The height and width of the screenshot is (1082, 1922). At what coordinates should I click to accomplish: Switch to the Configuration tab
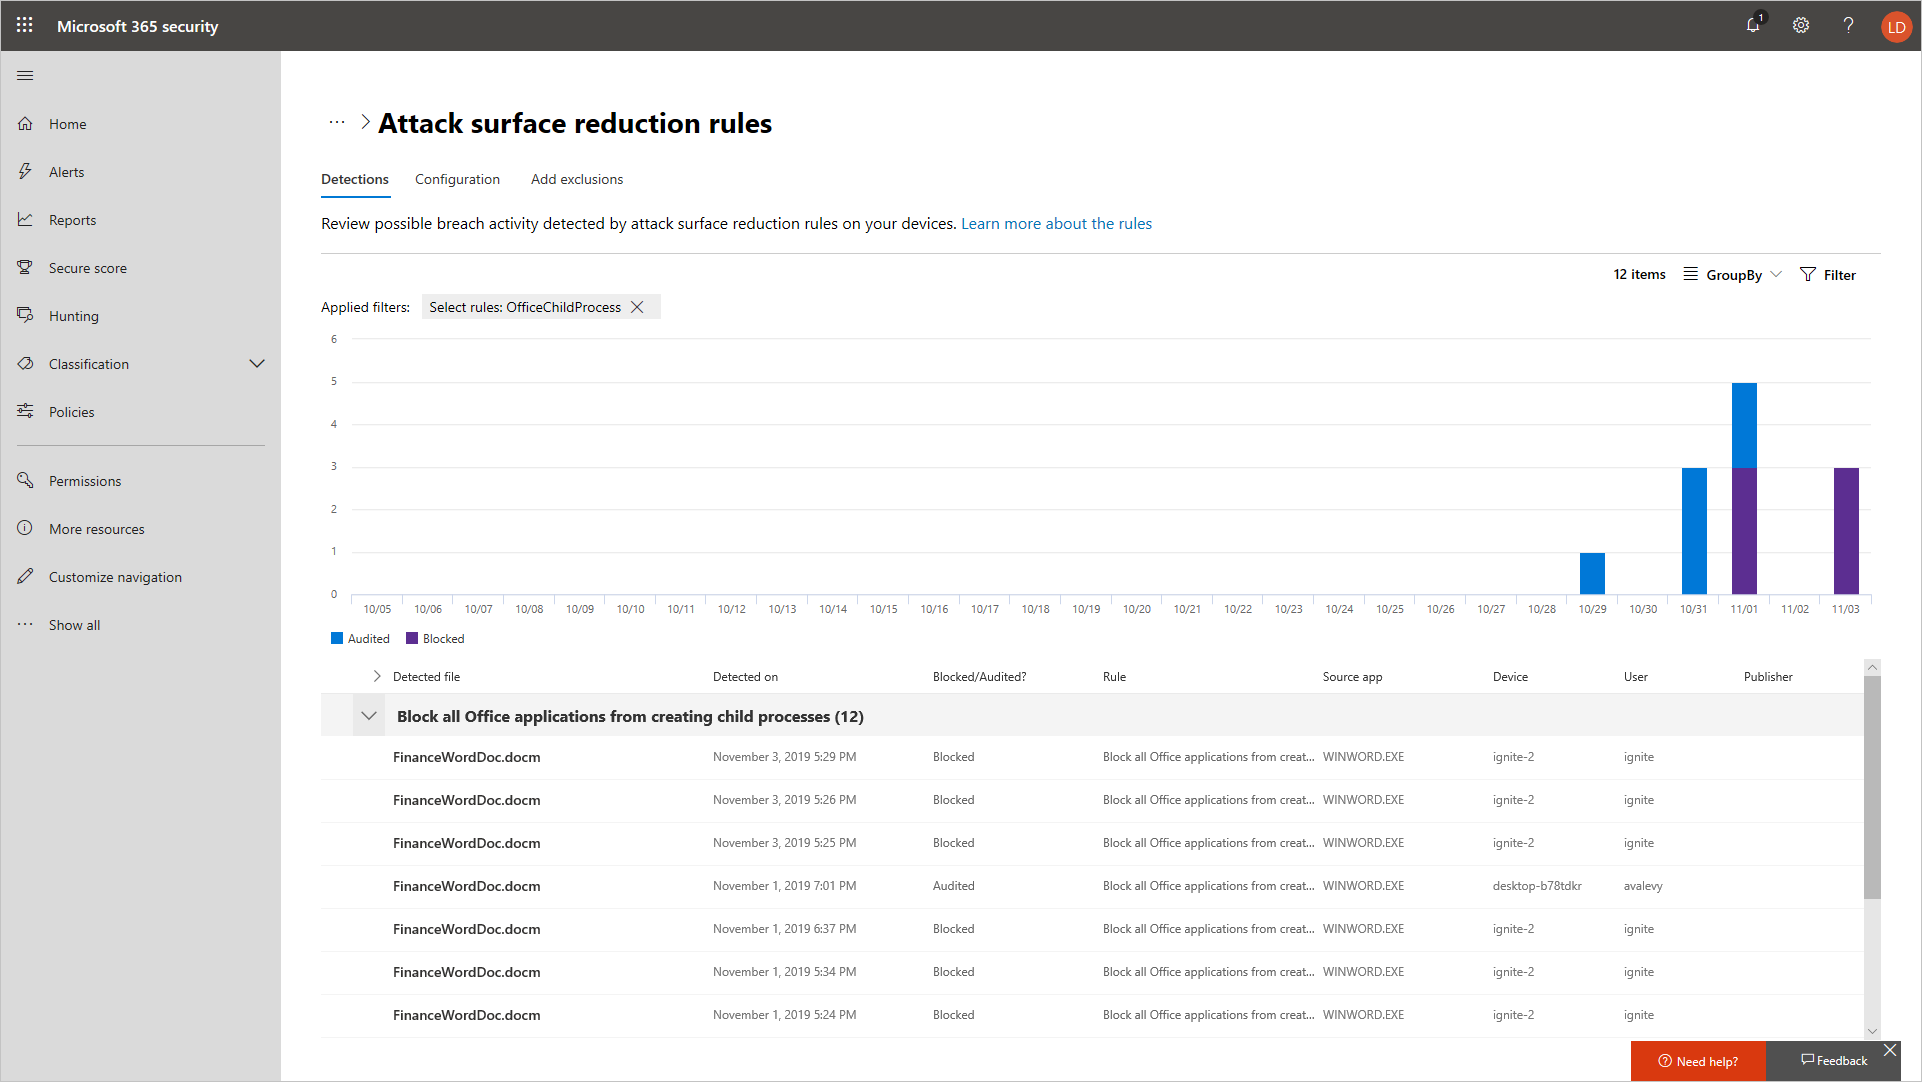click(457, 179)
